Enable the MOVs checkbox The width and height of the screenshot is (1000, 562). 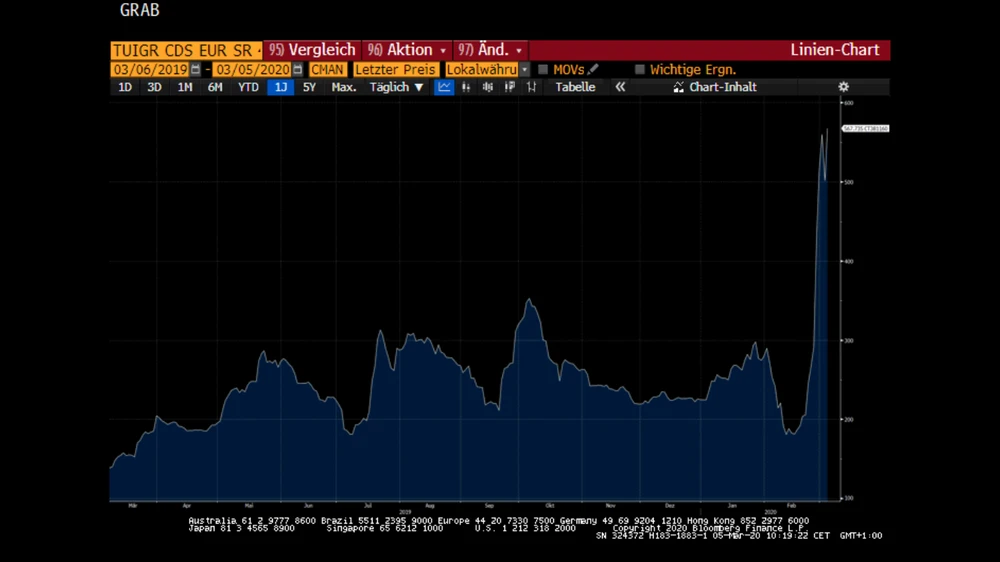click(543, 70)
